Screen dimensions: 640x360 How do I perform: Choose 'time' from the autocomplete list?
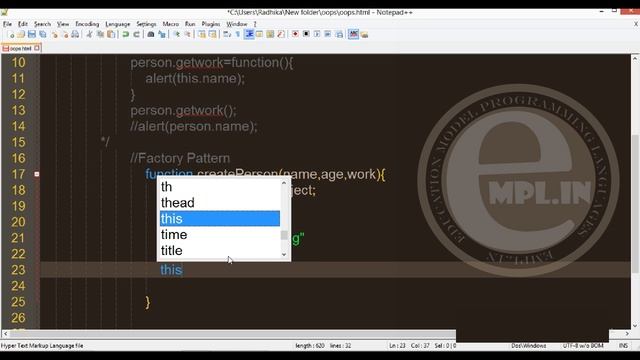click(x=220, y=234)
